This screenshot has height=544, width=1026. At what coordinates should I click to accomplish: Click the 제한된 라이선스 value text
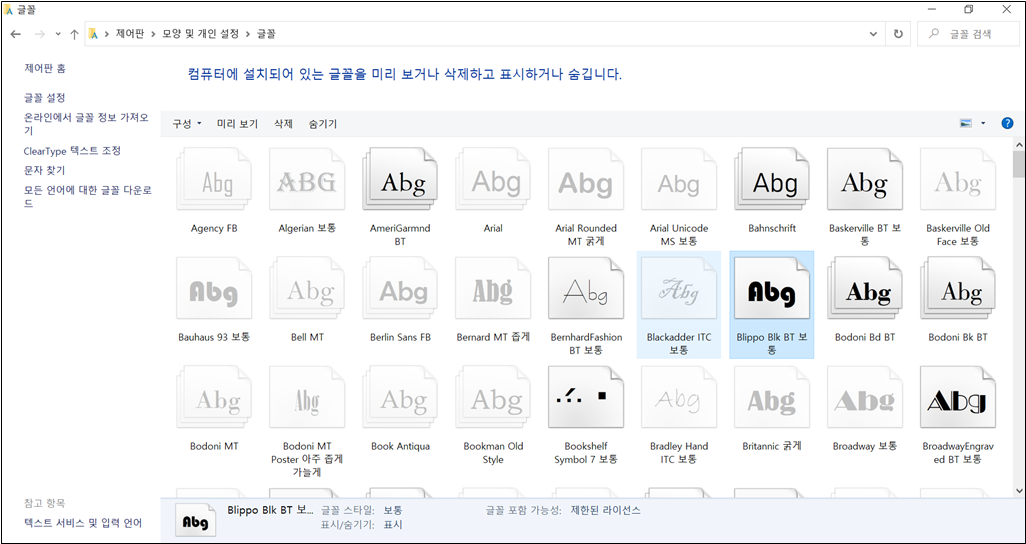click(x=606, y=510)
